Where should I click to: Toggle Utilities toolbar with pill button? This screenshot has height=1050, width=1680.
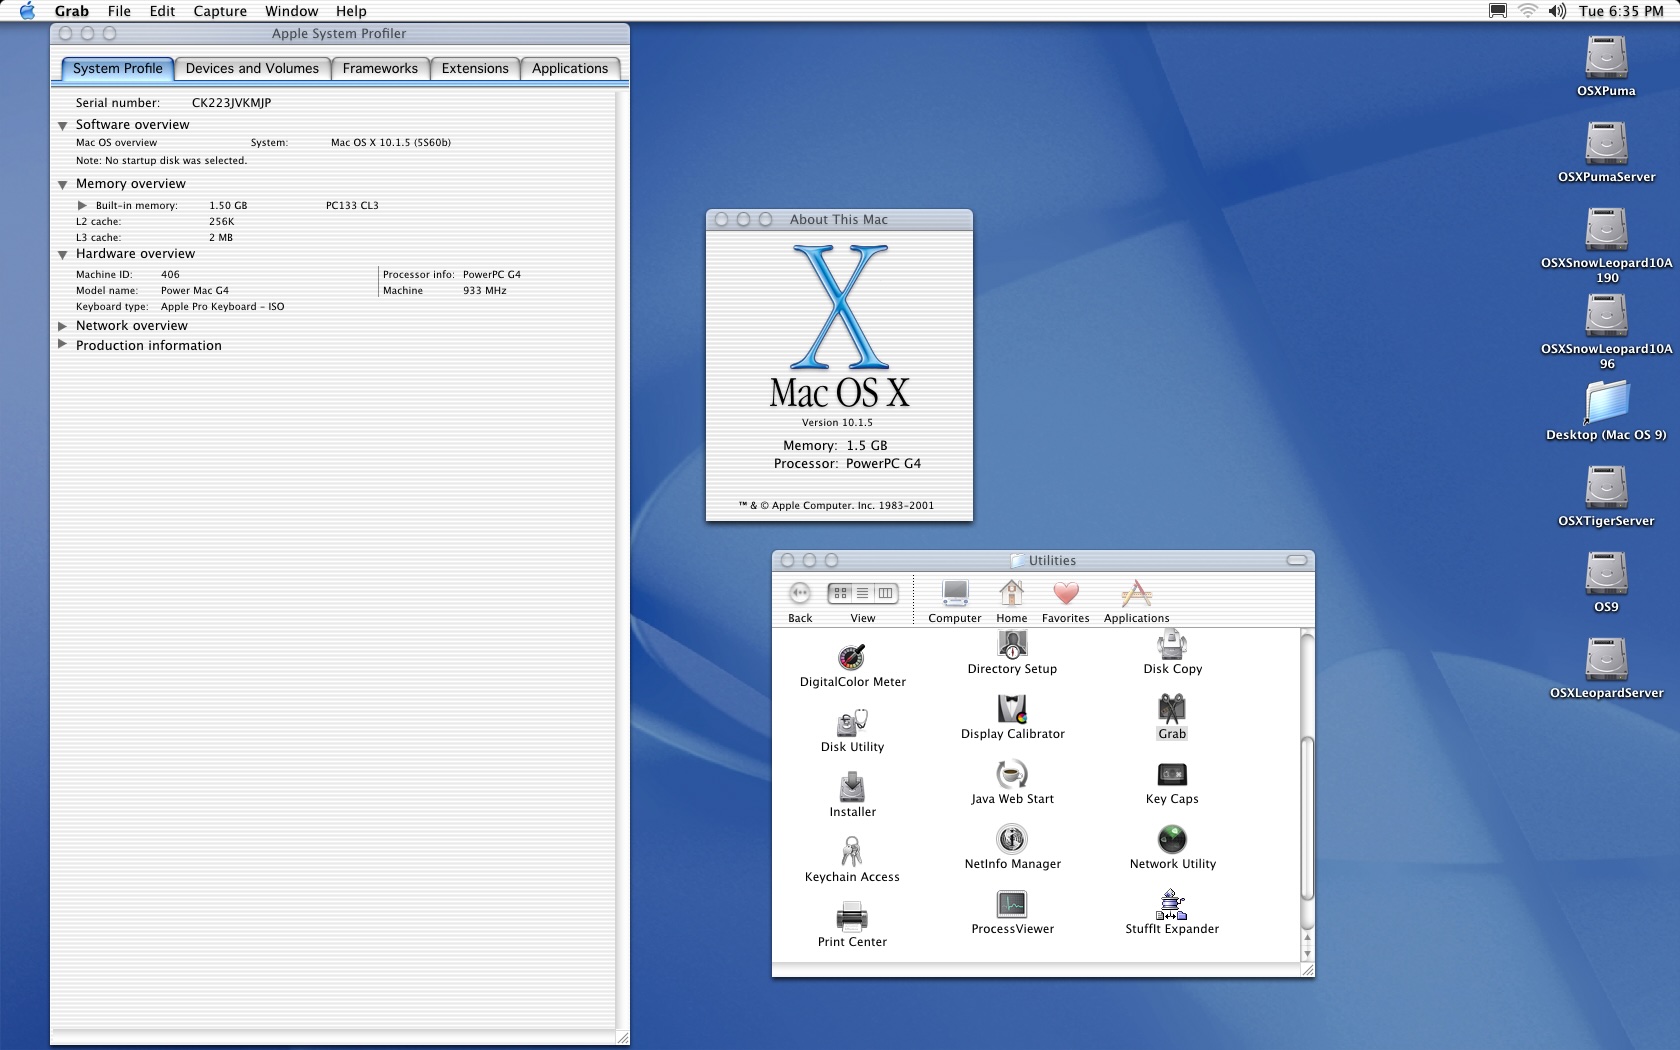[1297, 560]
